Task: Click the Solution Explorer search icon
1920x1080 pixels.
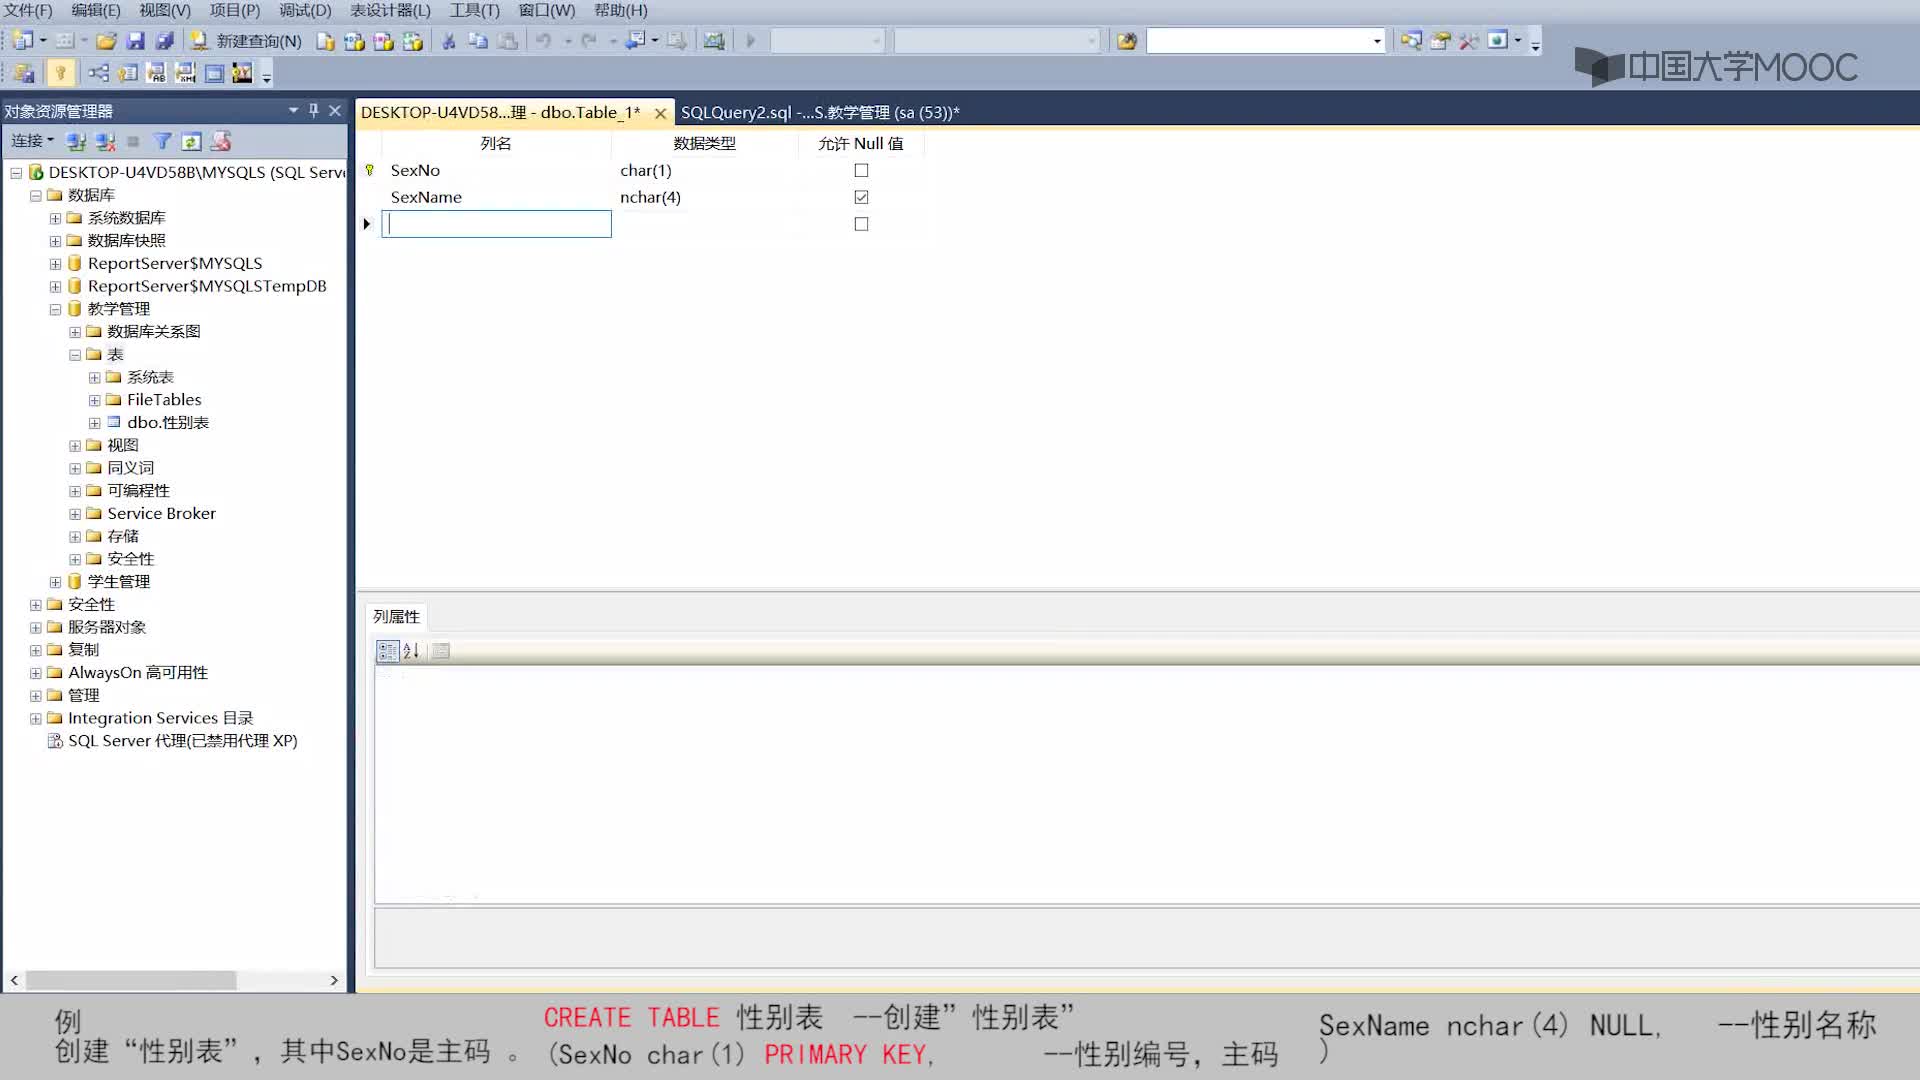Action: [x=1410, y=41]
